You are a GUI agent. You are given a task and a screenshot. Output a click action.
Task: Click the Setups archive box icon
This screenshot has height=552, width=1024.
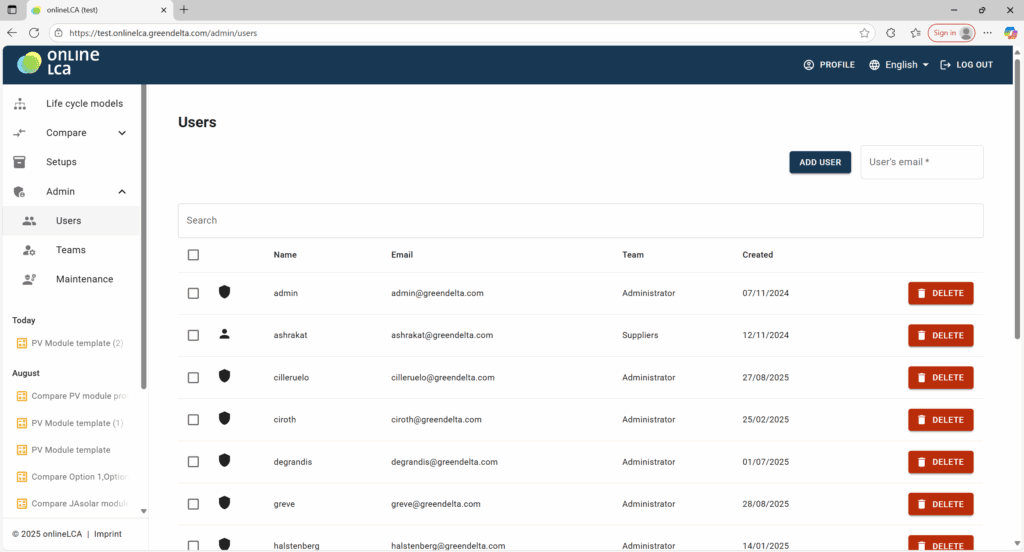coord(20,162)
